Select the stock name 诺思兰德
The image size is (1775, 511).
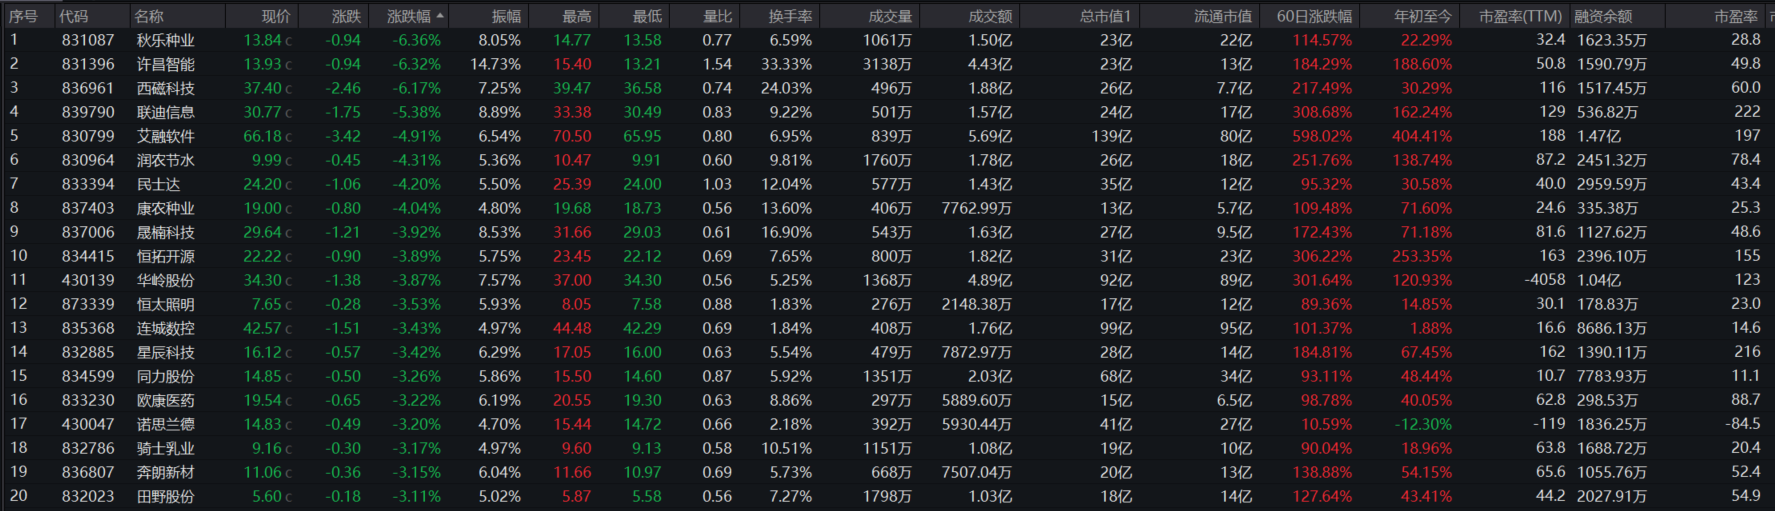click(x=166, y=424)
